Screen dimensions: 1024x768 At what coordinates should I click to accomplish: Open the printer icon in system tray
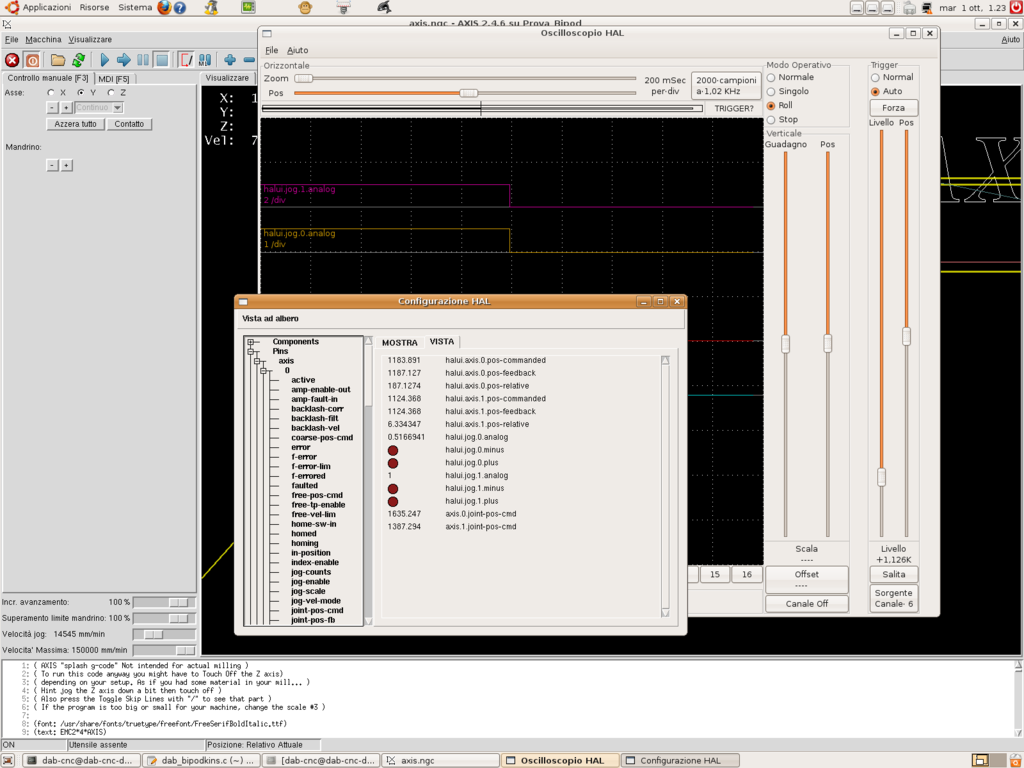[910, 8]
